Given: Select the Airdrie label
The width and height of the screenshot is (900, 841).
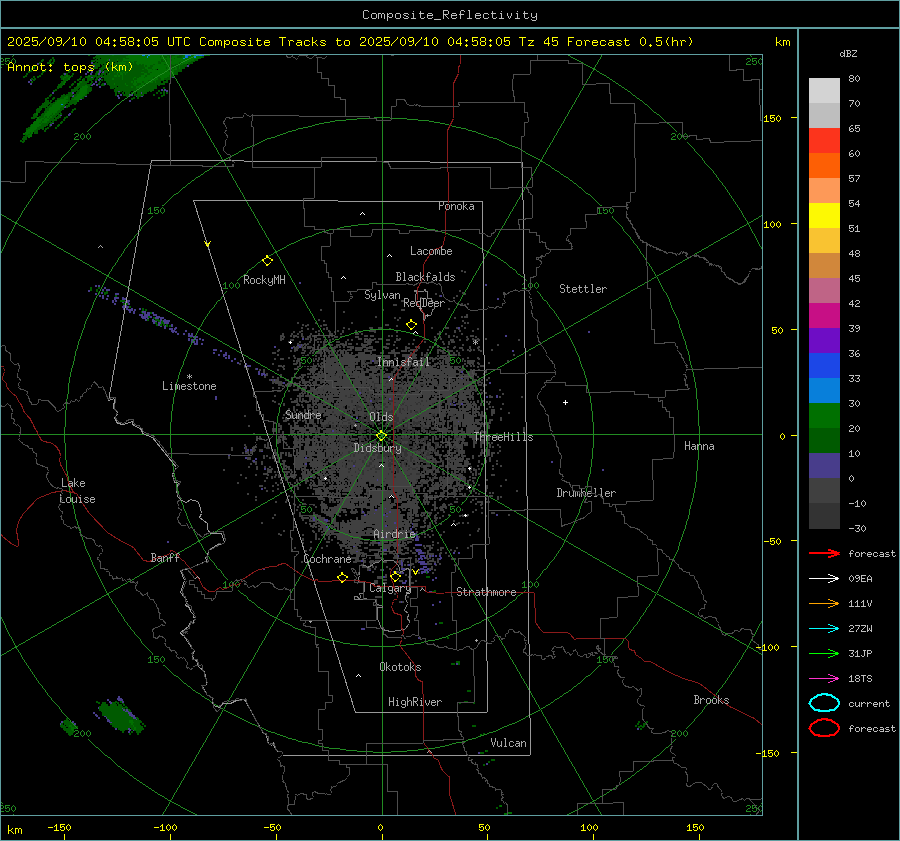Looking at the screenshot, I should pos(394,534).
